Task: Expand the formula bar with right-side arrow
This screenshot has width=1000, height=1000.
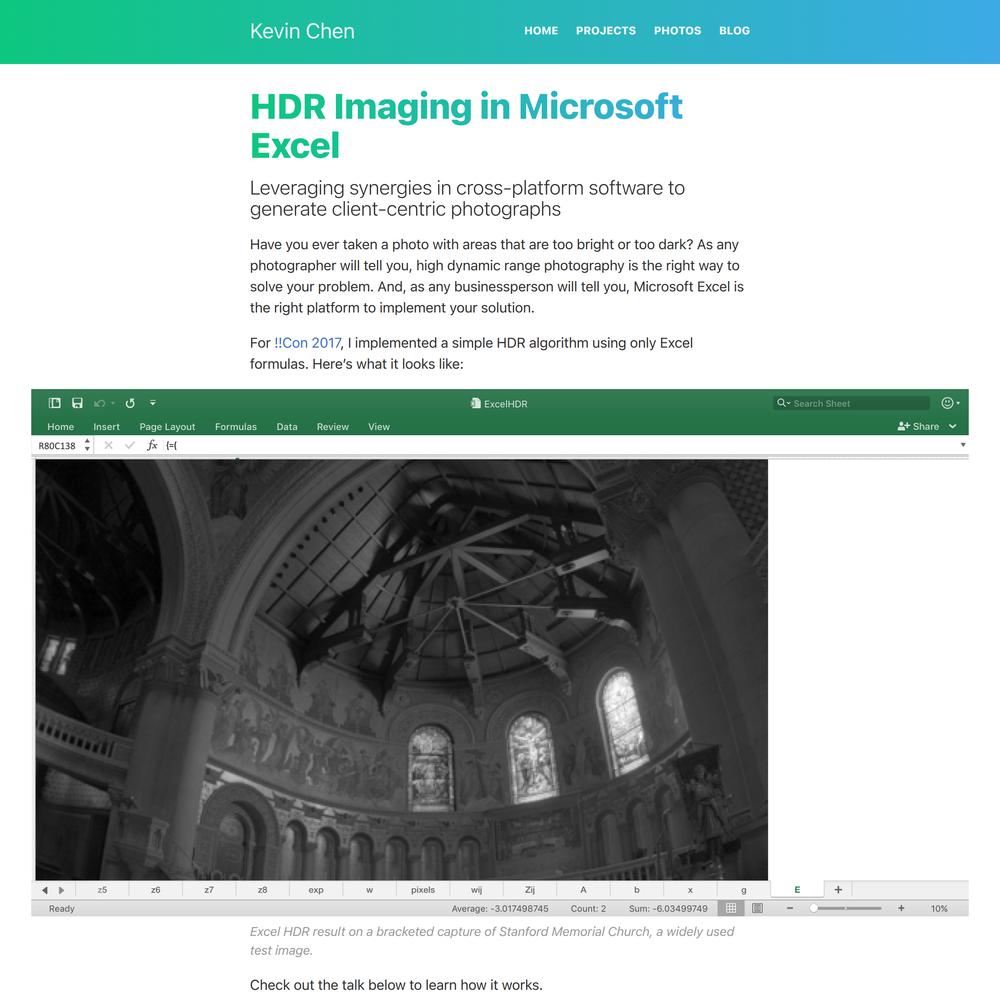Action: pos(963,445)
